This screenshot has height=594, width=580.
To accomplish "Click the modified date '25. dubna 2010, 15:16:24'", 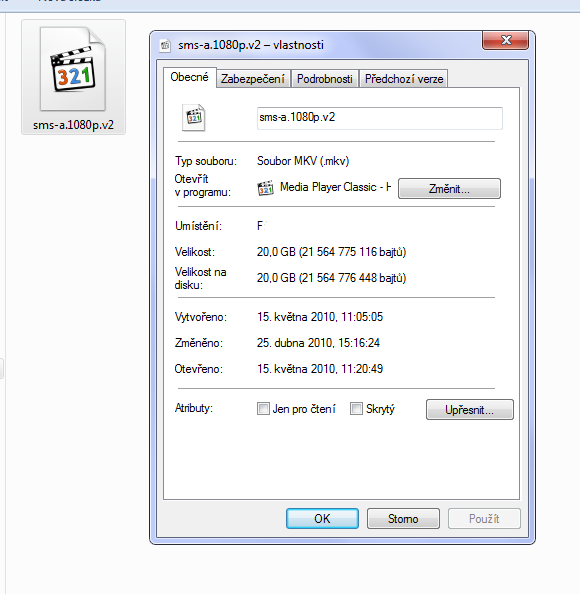I will (x=318, y=343).
